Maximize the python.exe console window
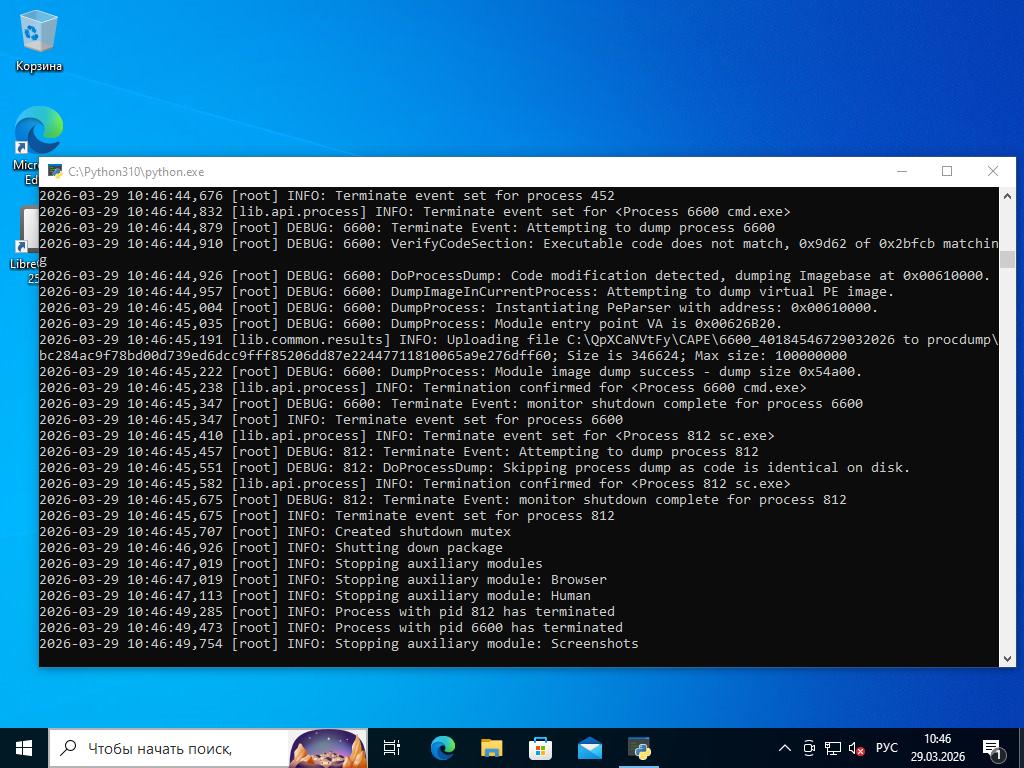This screenshot has height=768, width=1024. point(947,171)
